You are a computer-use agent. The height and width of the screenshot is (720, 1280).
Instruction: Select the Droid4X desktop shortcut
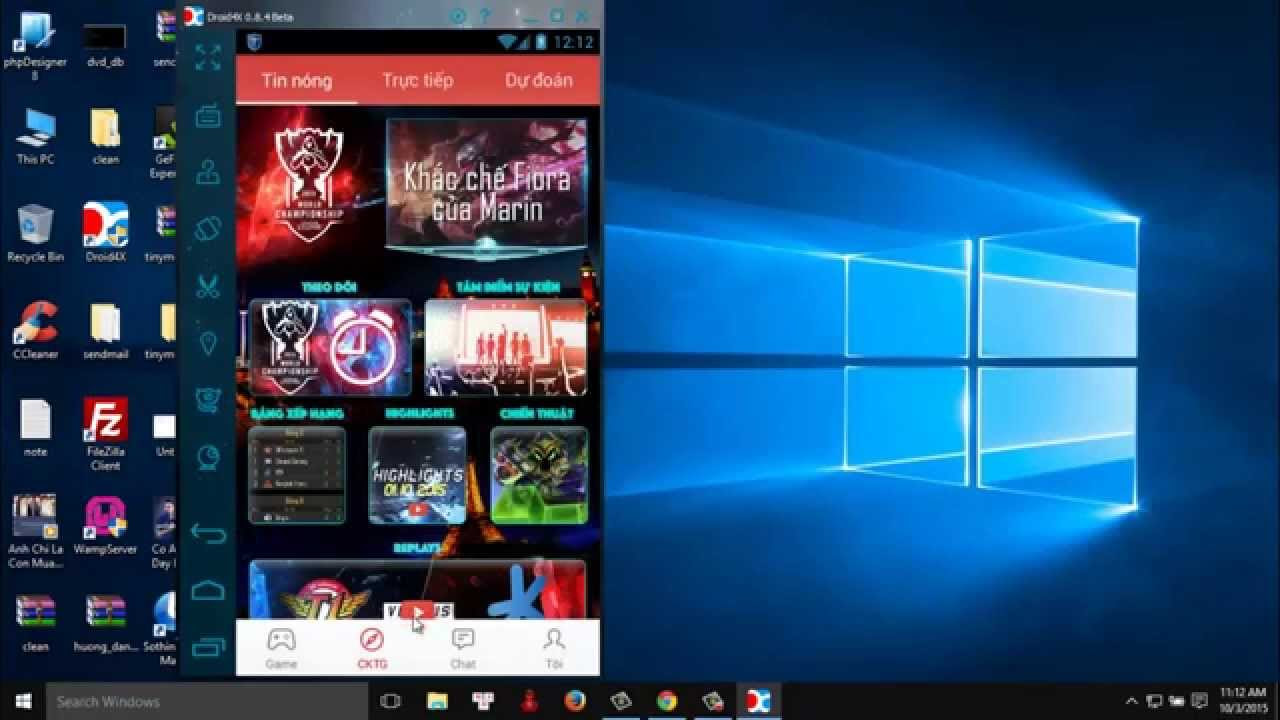tap(105, 233)
